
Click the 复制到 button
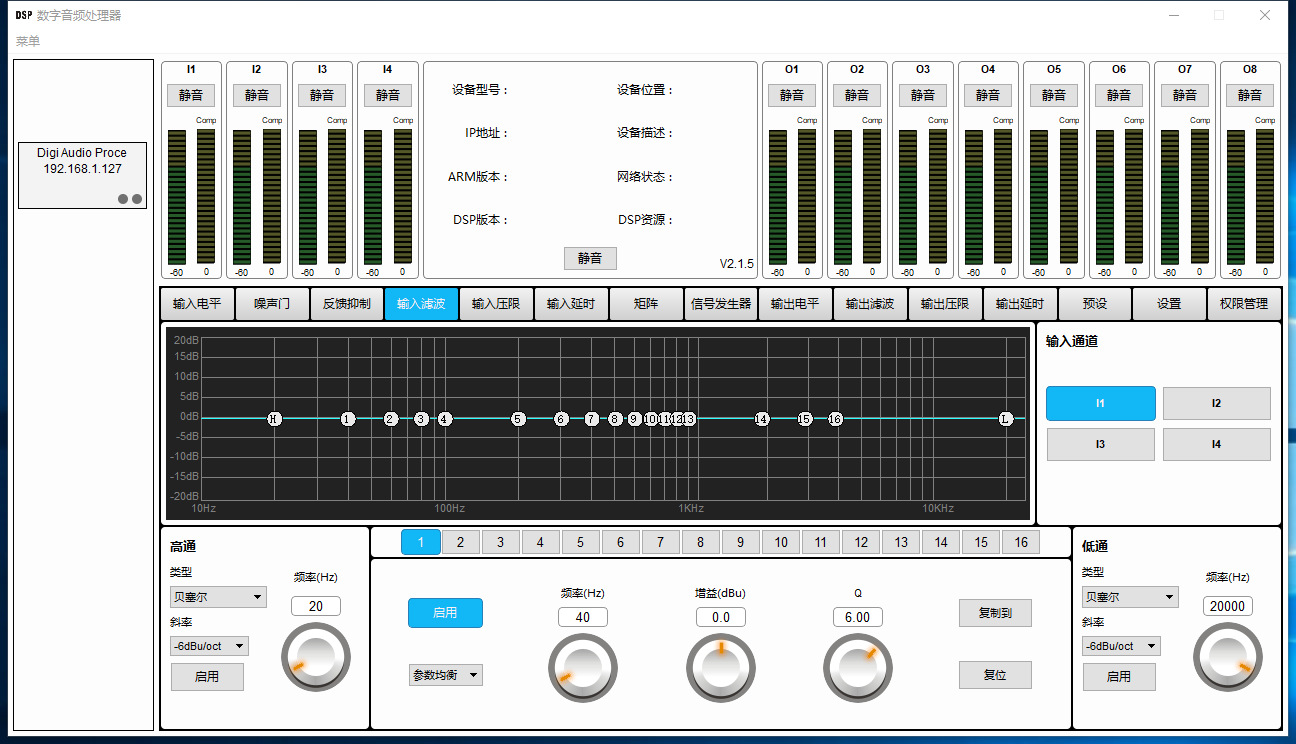tap(995, 613)
